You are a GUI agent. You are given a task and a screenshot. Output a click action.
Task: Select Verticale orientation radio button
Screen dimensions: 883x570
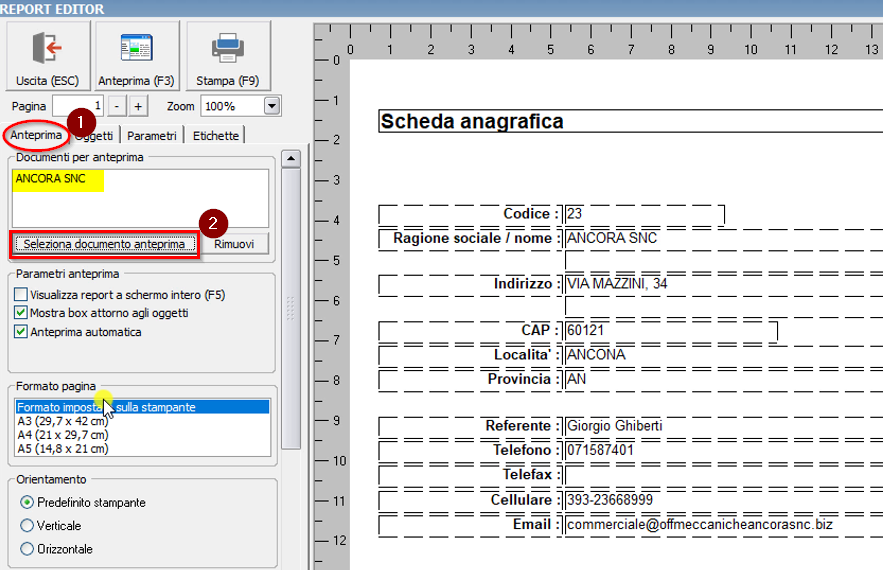click(x=27, y=525)
